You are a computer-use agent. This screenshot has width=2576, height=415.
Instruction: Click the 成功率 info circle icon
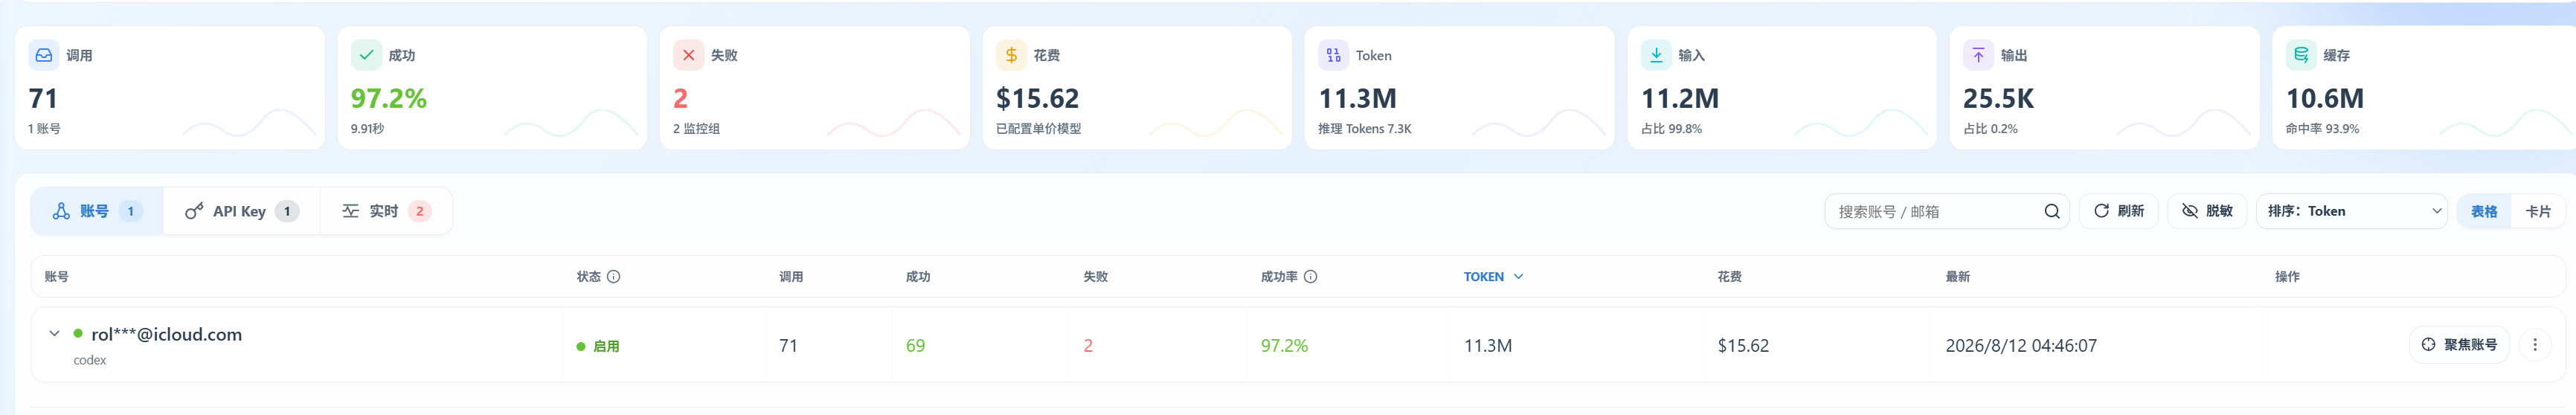coord(1311,277)
